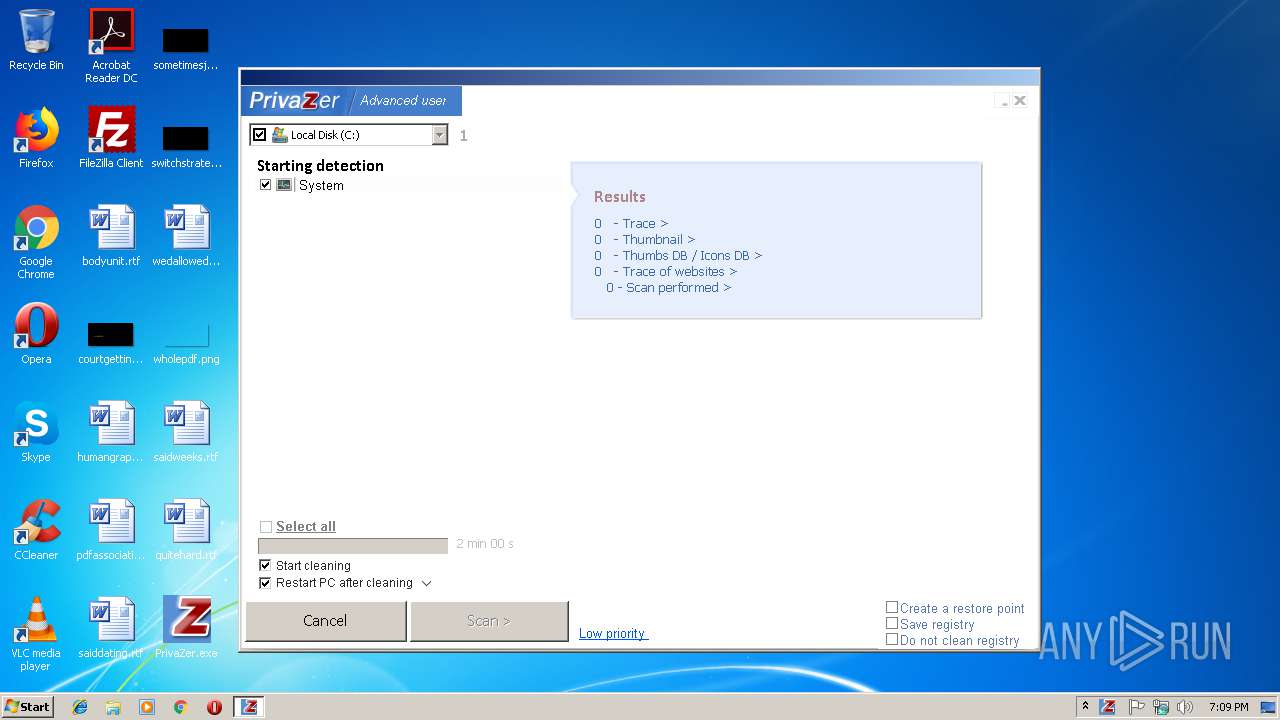Open volume control in system tray
Screen dimensions: 1280x720
(1185, 707)
